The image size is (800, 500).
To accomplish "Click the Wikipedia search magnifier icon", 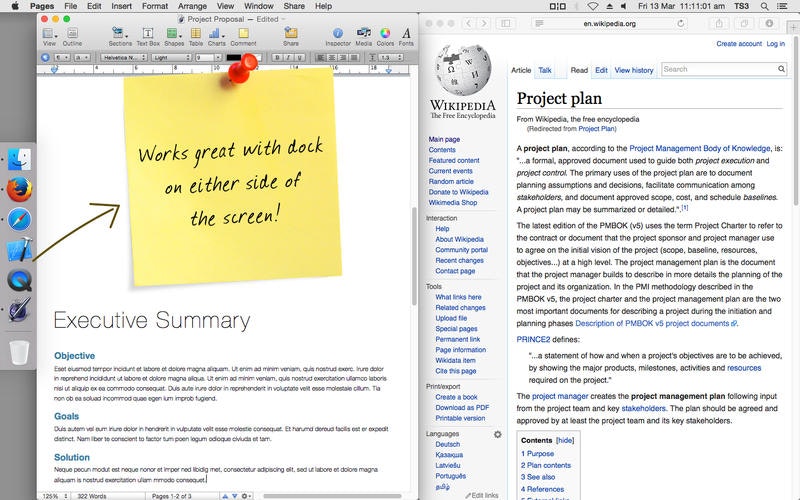I will (x=781, y=69).
